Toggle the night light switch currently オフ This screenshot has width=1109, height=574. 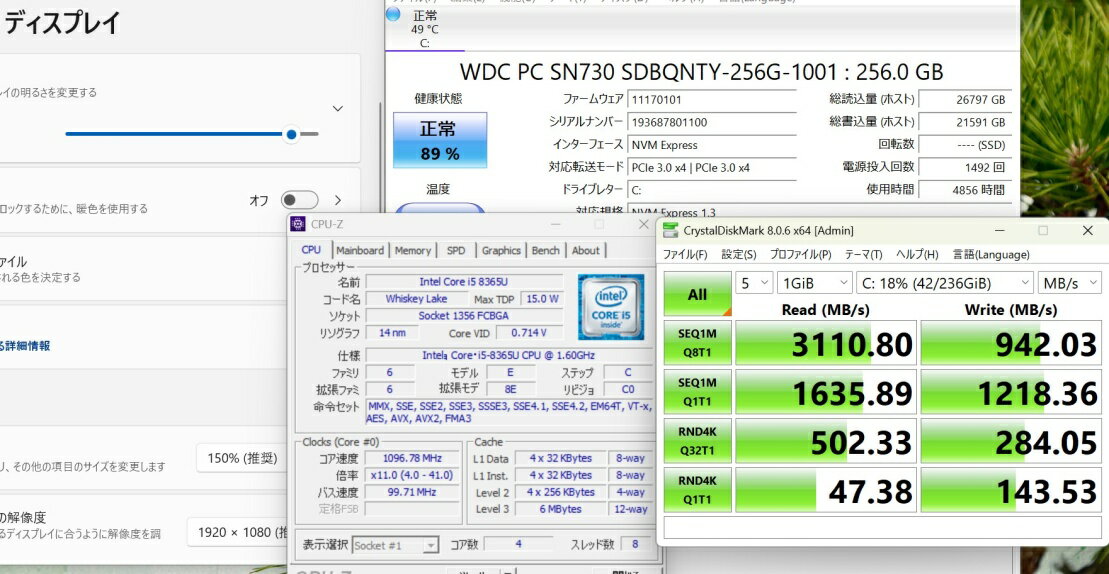(x=299, y=200)
